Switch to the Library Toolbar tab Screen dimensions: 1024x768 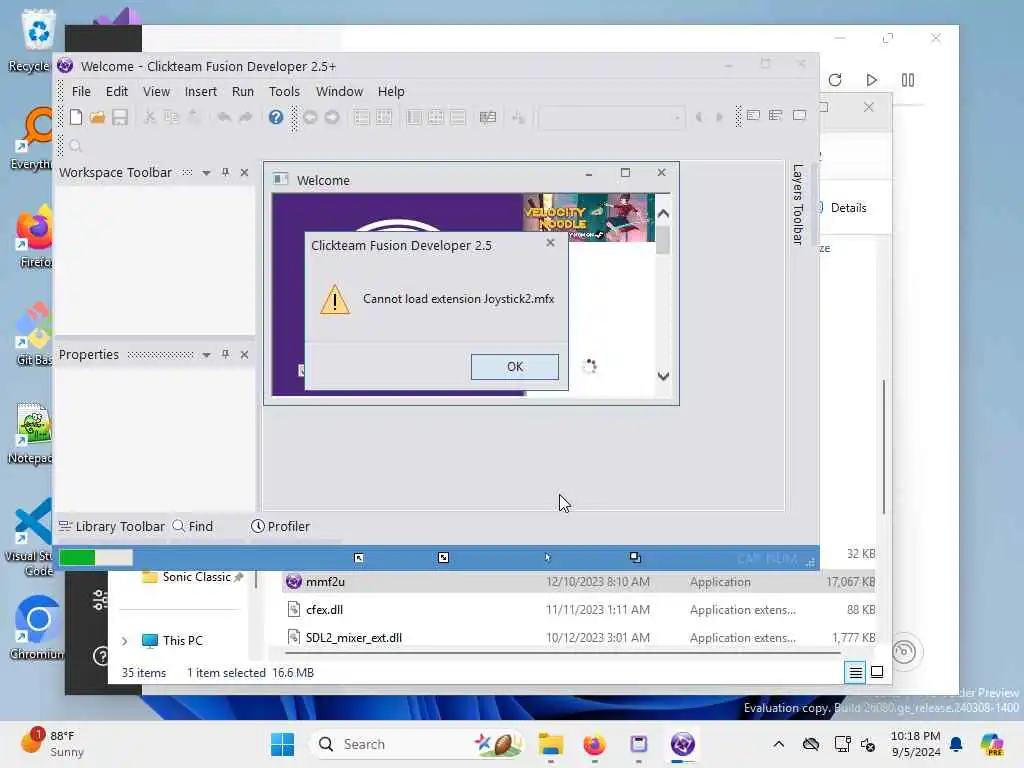coord(112,526)
